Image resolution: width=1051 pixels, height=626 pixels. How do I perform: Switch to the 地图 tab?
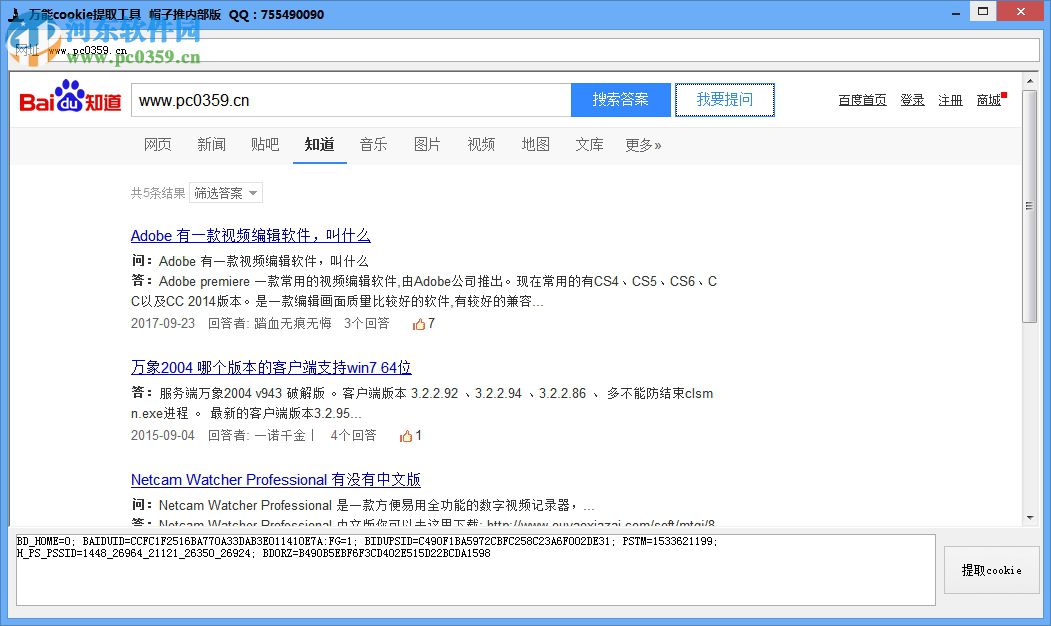[x=535, y=145]
